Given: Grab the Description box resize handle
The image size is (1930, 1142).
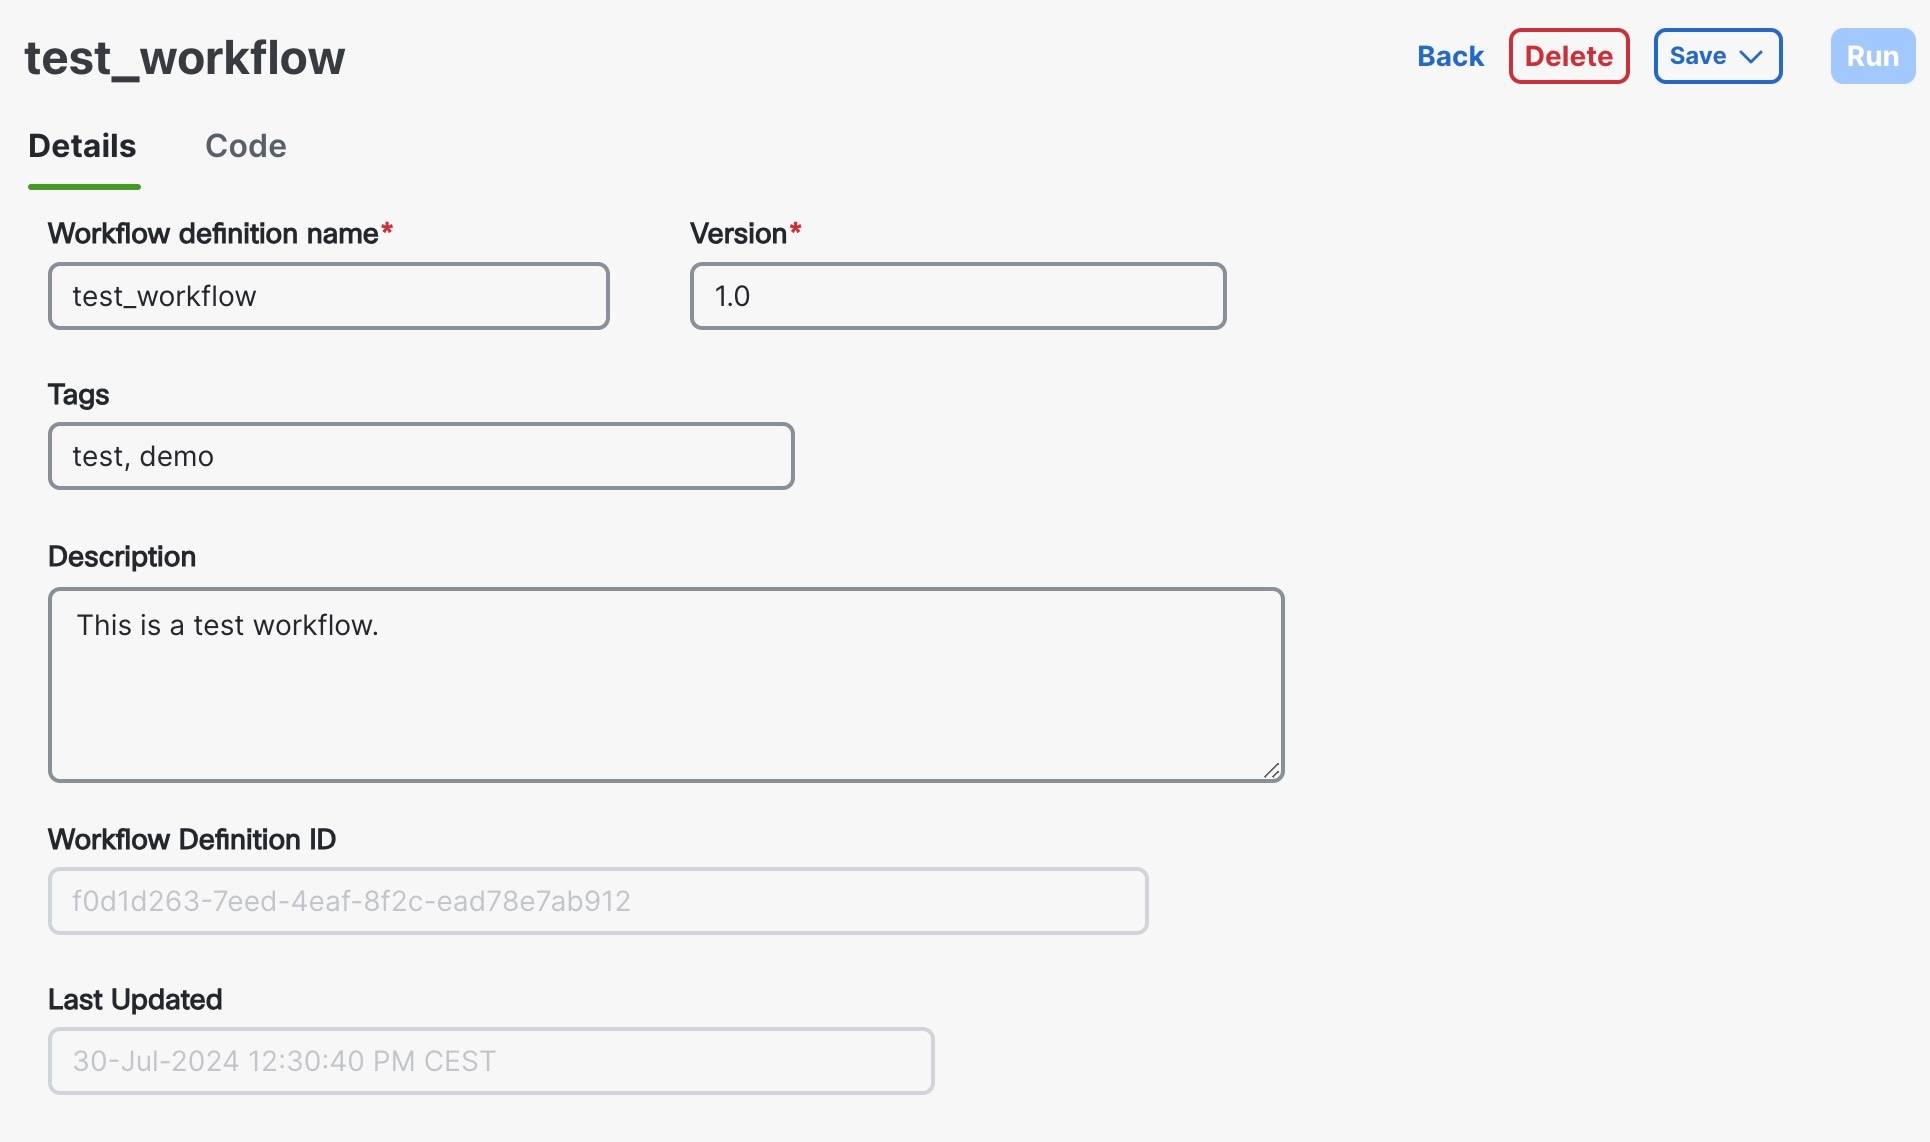Looking at the screenshot, I should coord(1272,770).
